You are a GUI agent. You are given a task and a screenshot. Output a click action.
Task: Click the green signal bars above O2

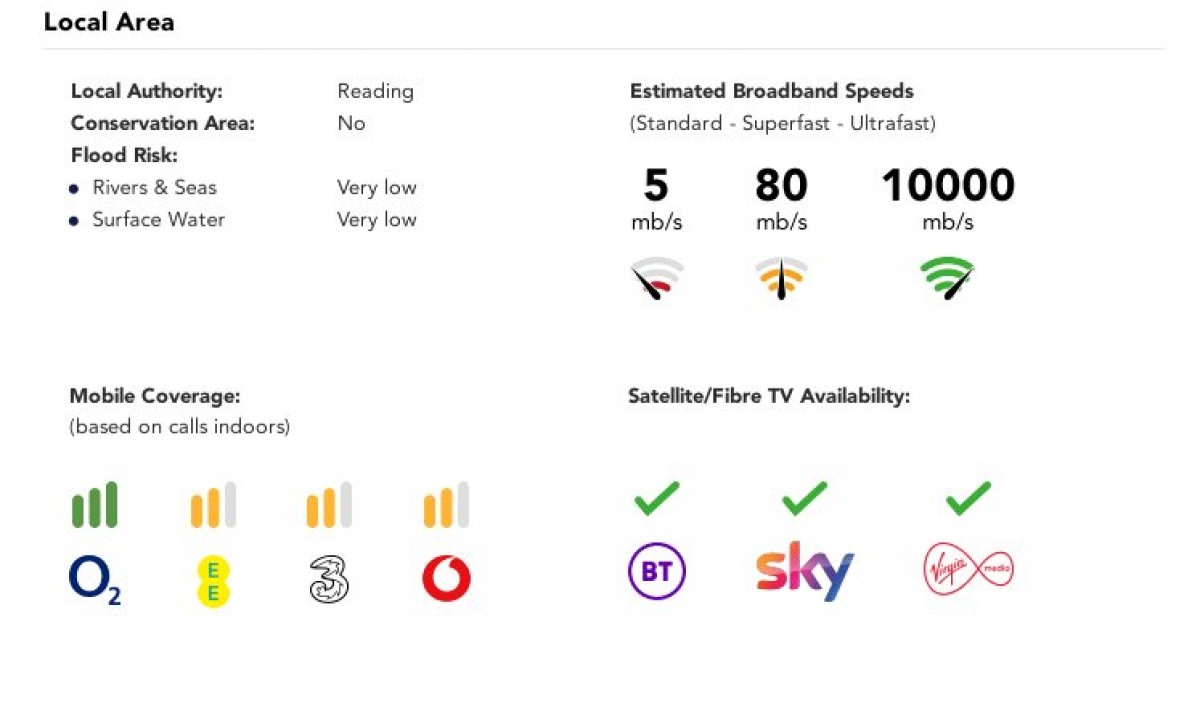pos(95,505)
